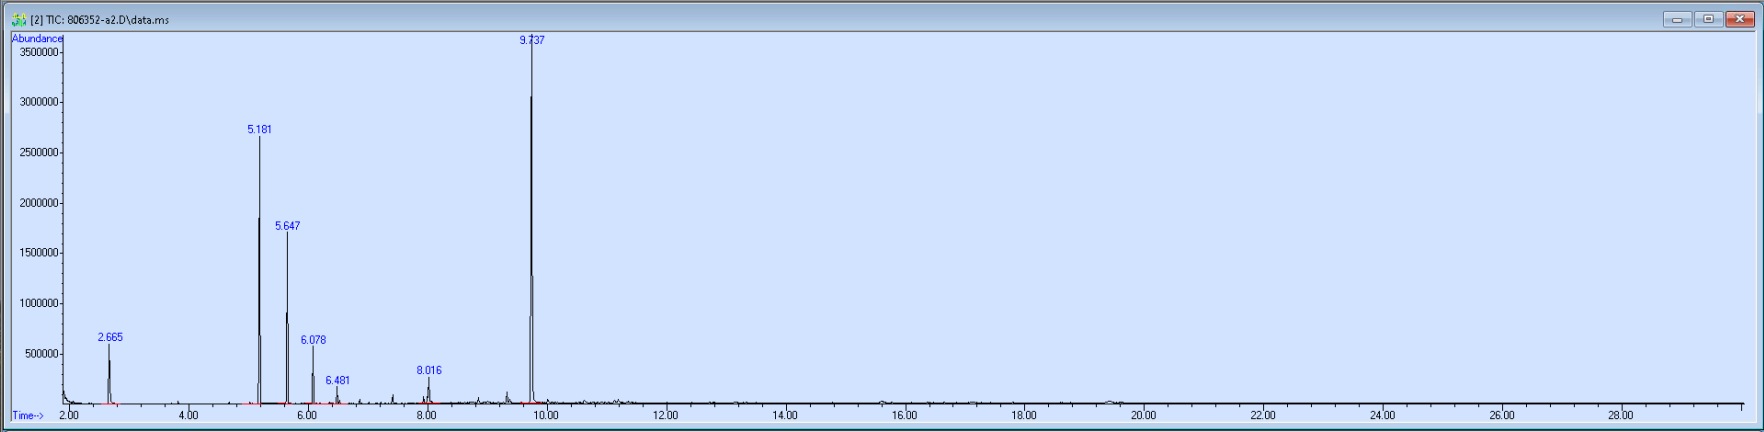The width and height of the screenshot is (1764, 432).
Task: Click the 12.00 time axis tick
Action: pos(665,415)
